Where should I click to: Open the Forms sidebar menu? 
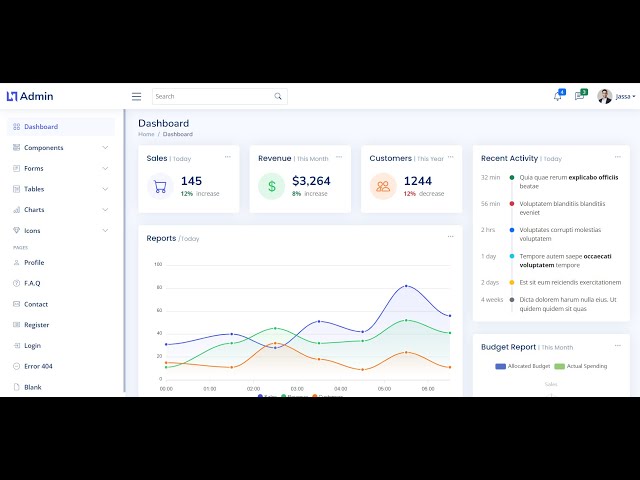pyautogui.click(x=61, y=168)
